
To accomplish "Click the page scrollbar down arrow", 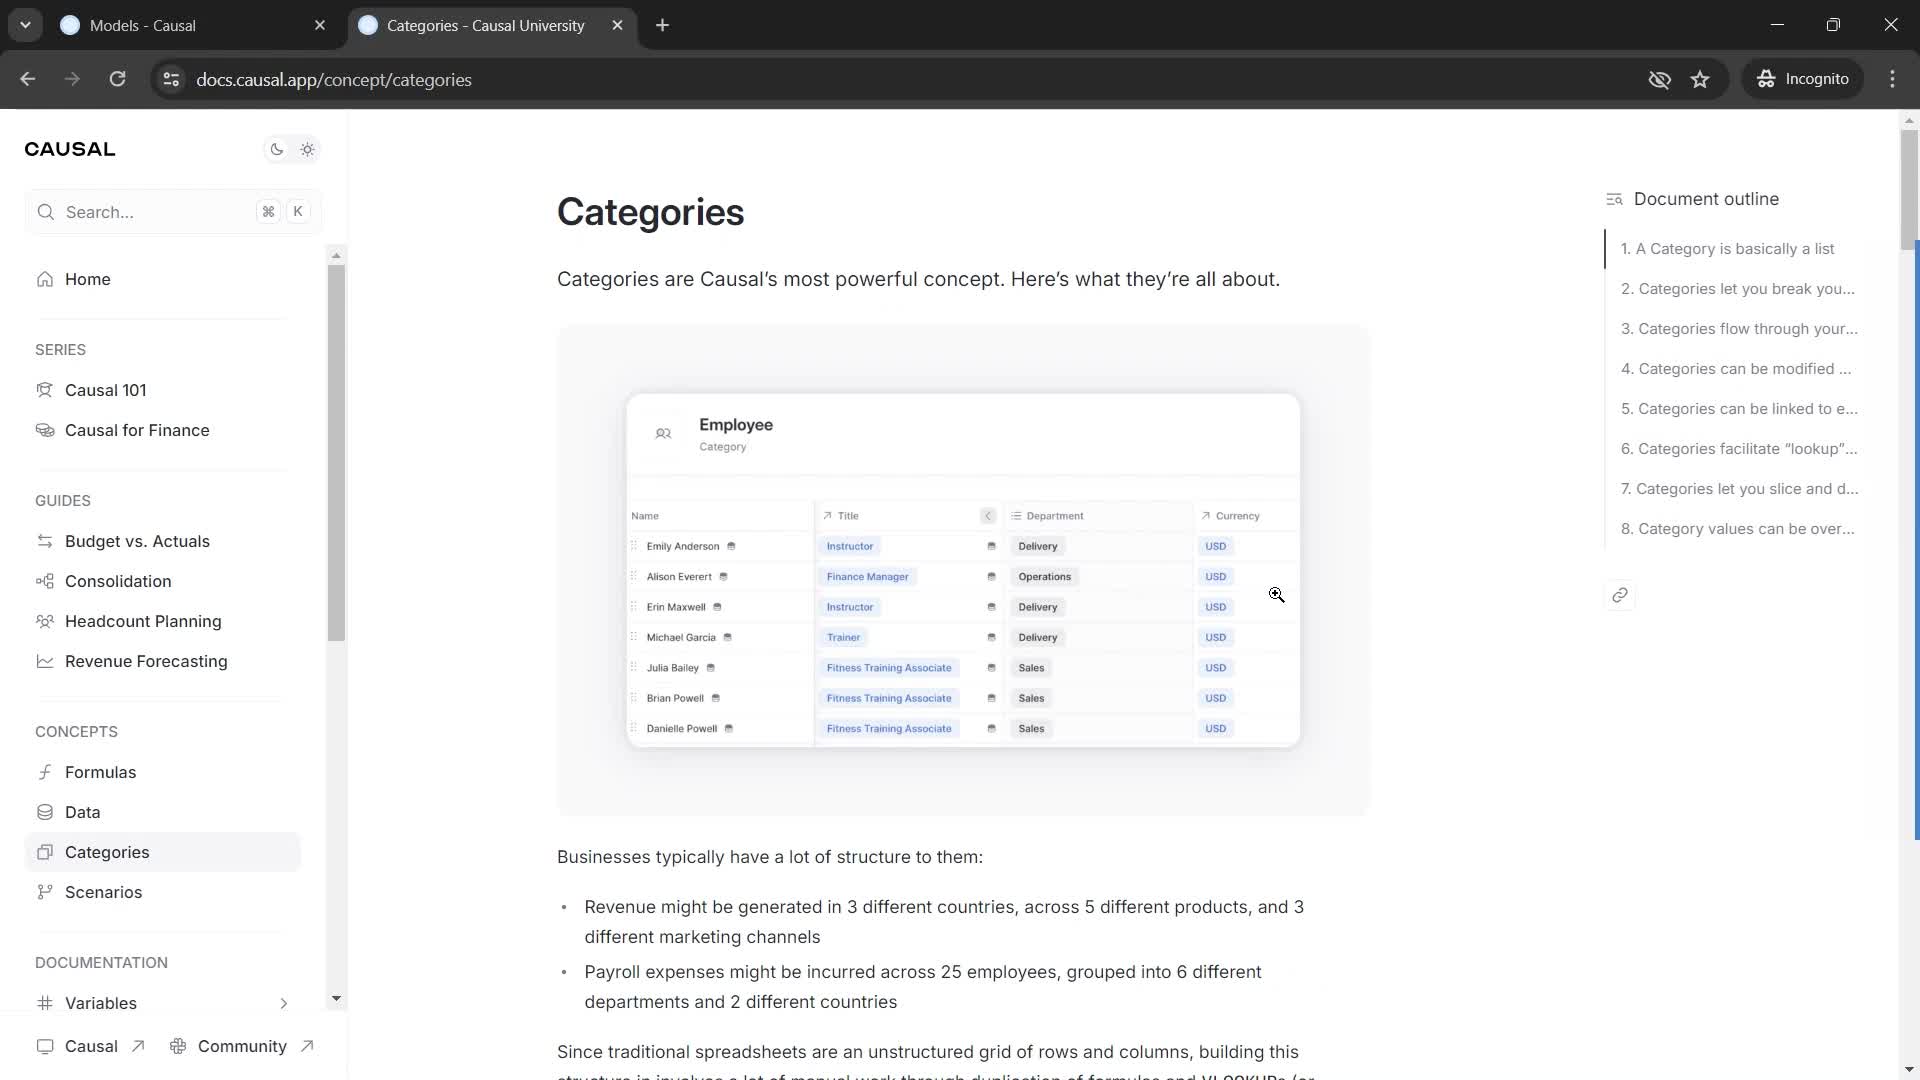I will (1909, 1070).
